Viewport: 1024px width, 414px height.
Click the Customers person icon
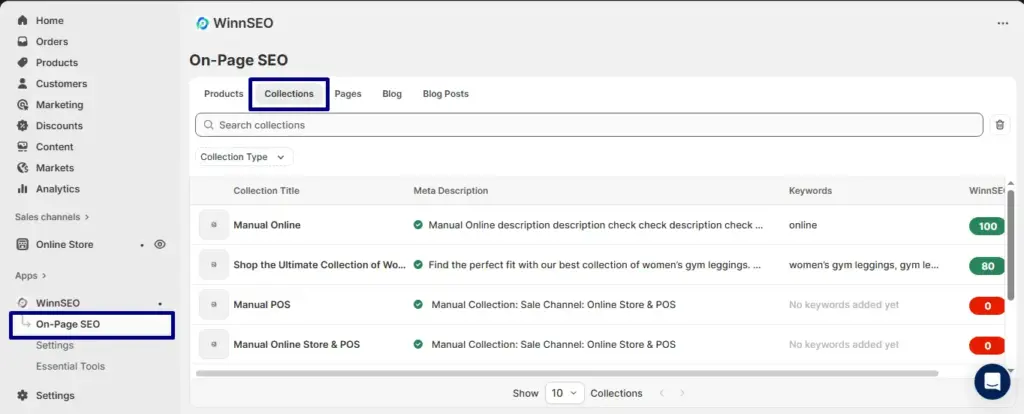[x=23, y=84]
